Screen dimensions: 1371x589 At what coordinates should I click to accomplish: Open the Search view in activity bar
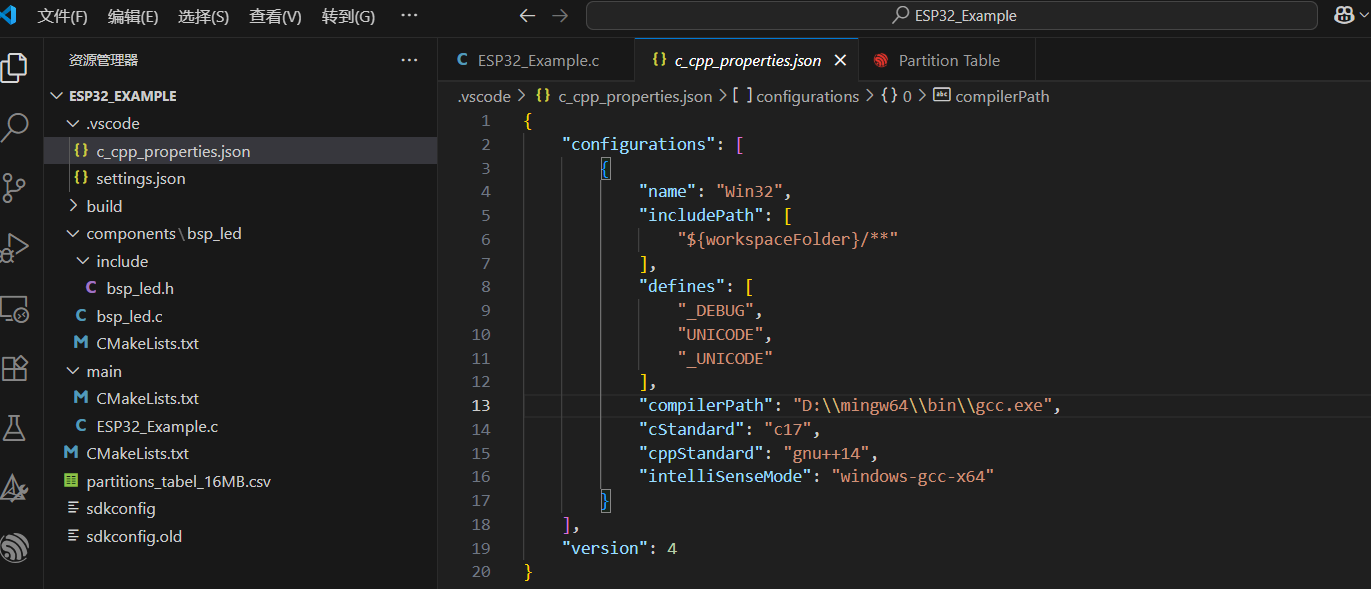click(x=14, y=127)
